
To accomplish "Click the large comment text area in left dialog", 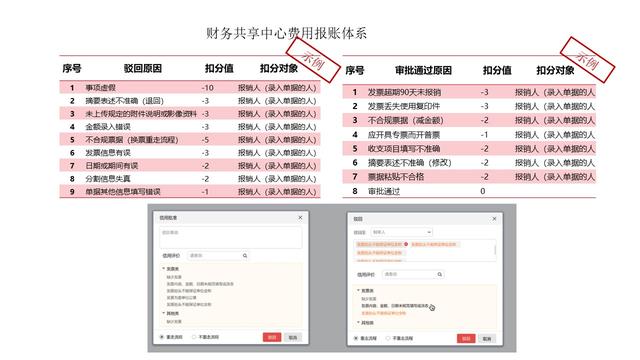I will tap(231, 238).
